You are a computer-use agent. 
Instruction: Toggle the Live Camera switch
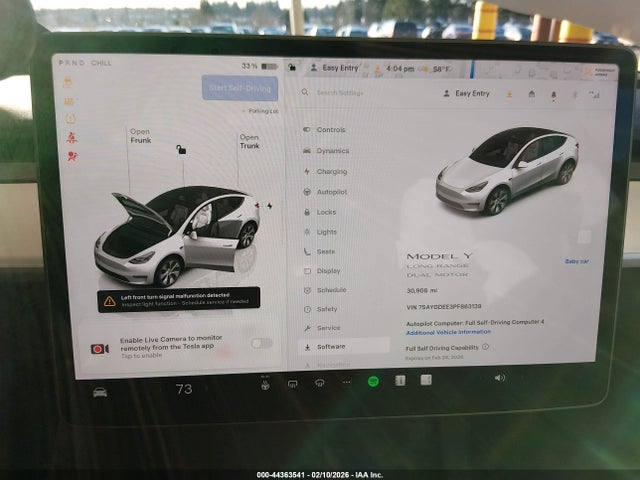pyautogui.click(x=262, y=343)
